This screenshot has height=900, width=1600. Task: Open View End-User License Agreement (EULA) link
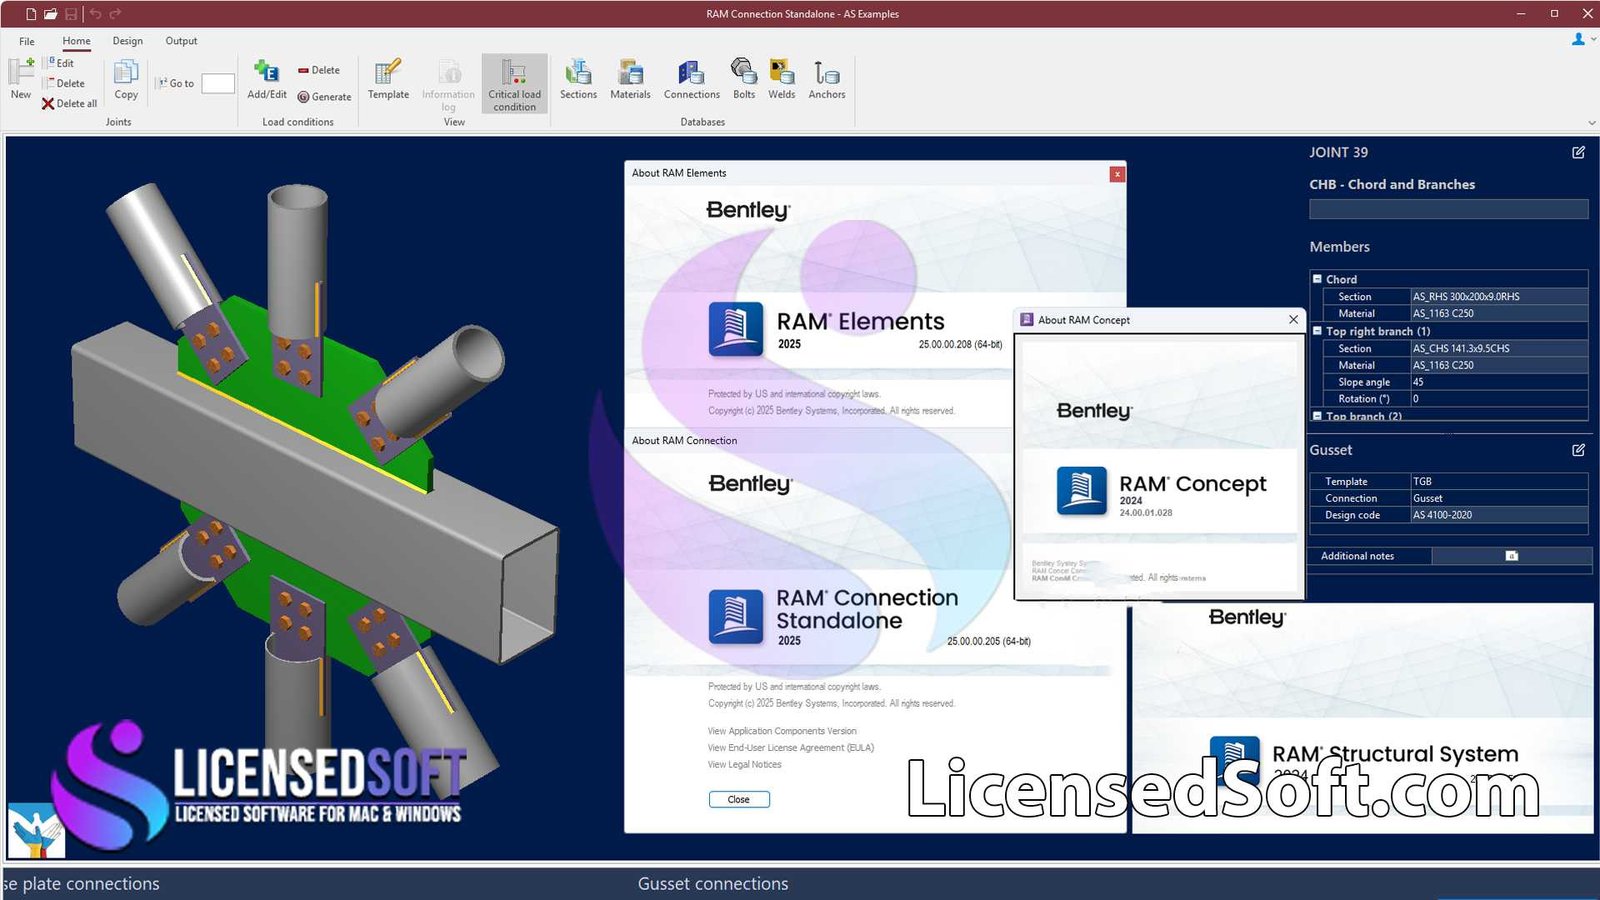pos(791,748)
